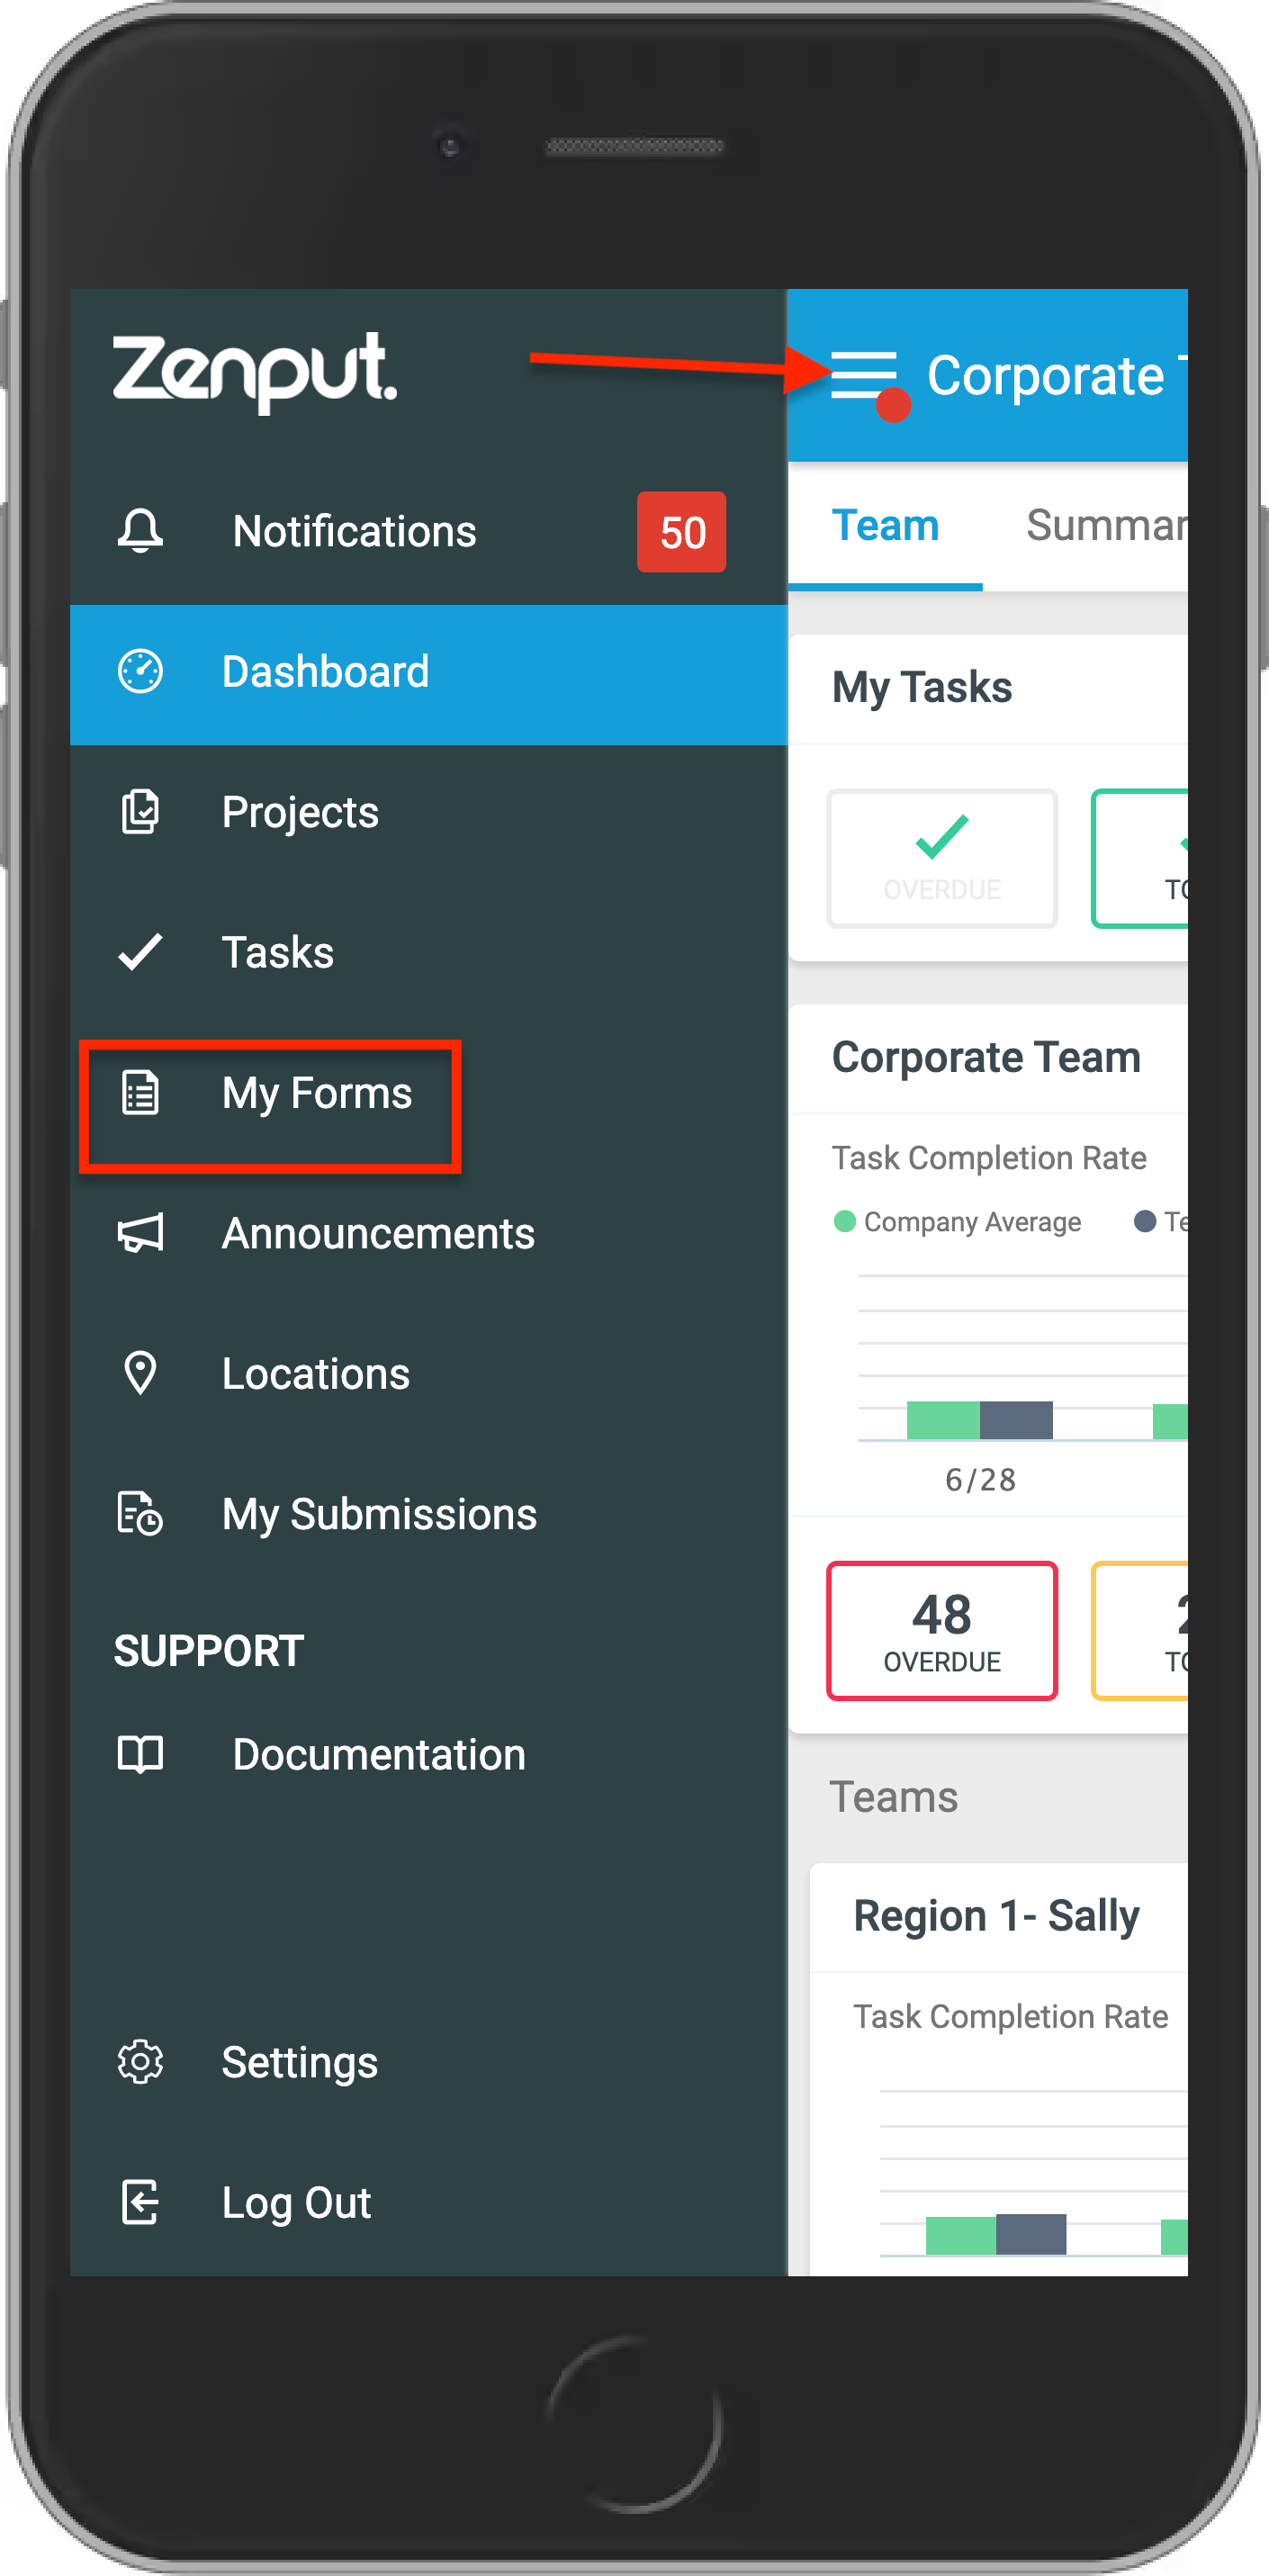Click the Teams section label
This screenshot has width=1269, height=2576.
(894, 1797)
